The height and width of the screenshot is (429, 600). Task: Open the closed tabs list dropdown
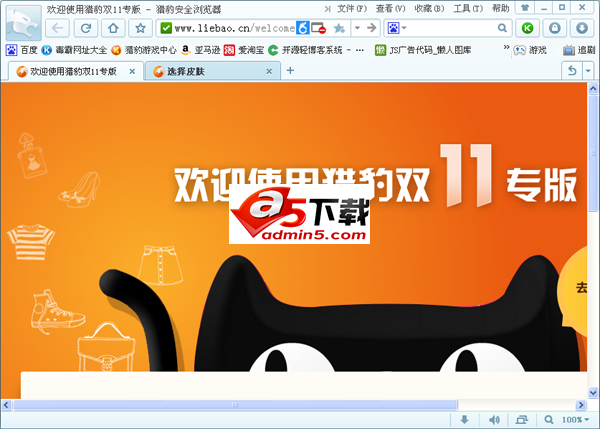pyautogui.click(x=588, y=71)
